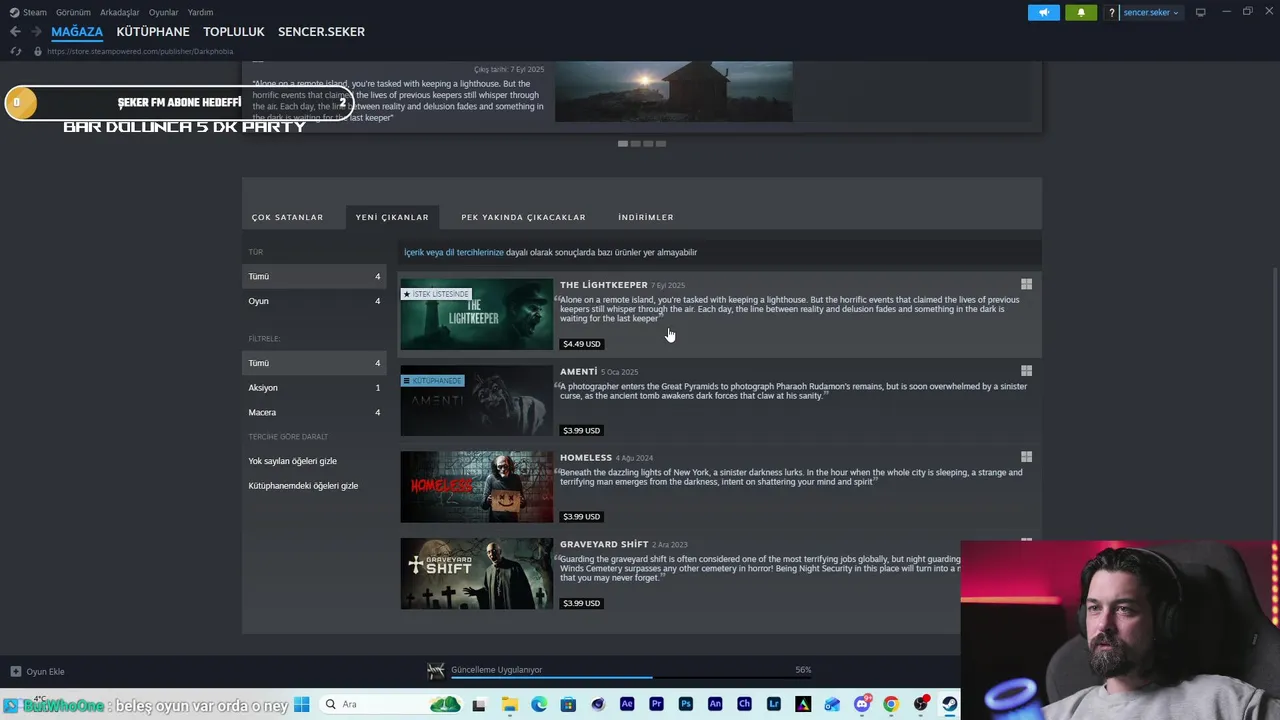Click the store URL address field
The height and width of the screenshot is (720, 1280).
[x=140, y=51]
